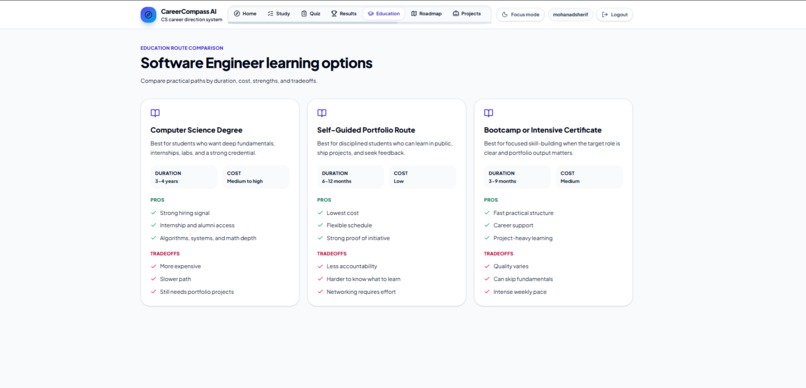This screenshot has width=806, height=388.
Task: Open the Home tab
Action: click(x=245, y=14)
